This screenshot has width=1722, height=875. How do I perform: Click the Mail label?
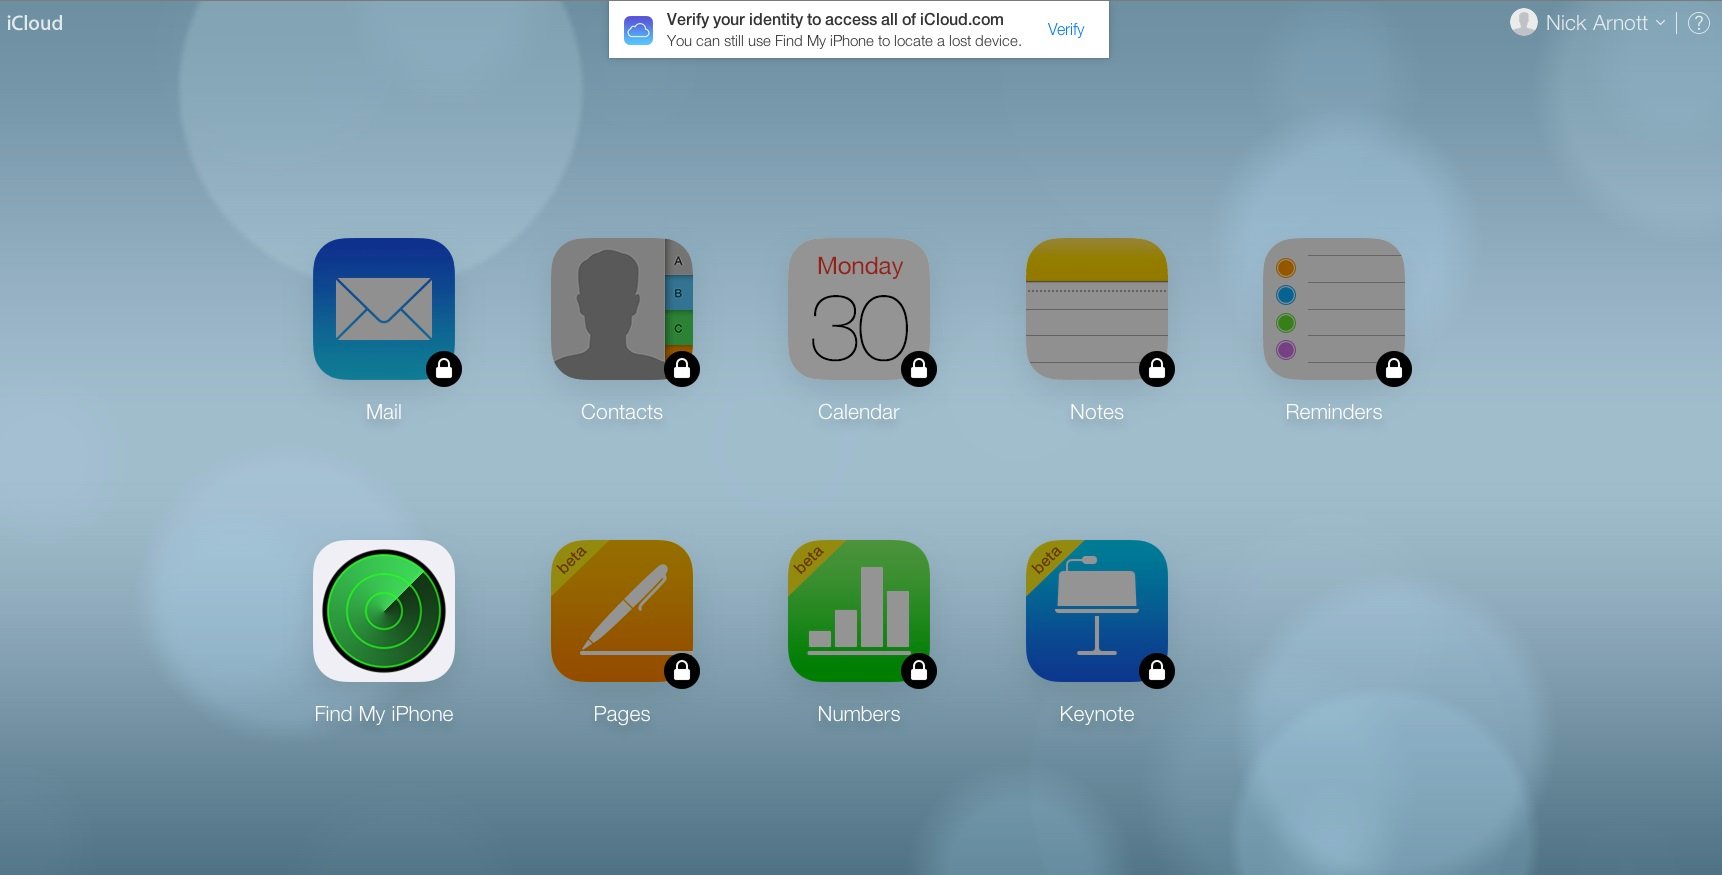coord(384,412)
